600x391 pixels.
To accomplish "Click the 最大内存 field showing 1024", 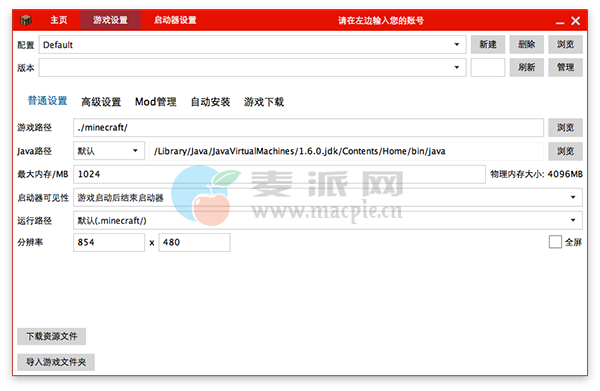I will [279, 174].
